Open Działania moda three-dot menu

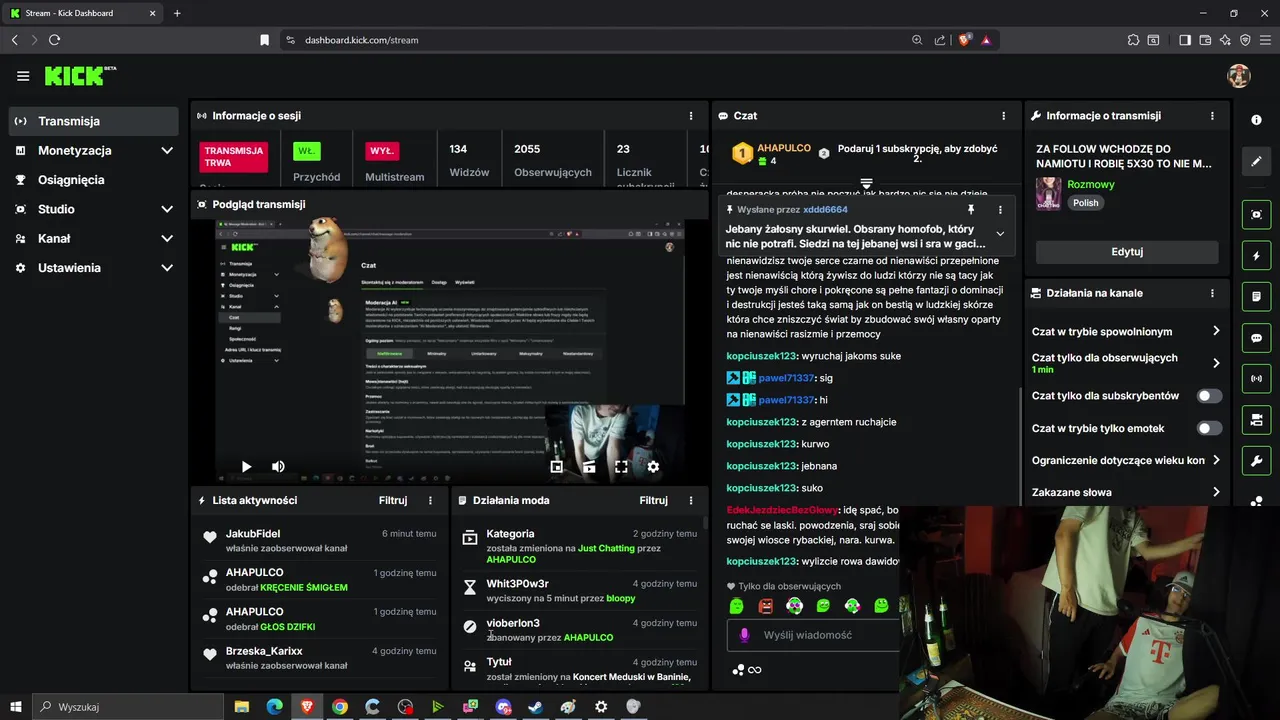(690, 500)
